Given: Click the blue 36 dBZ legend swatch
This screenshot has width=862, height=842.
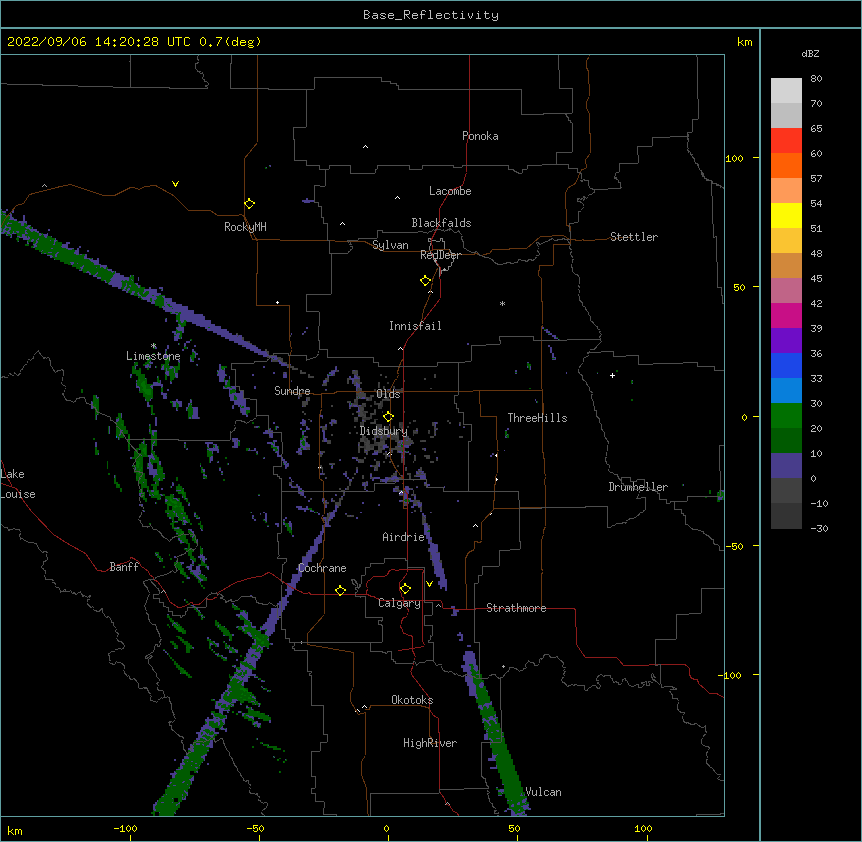Looking at the screenshot, I should 786,365.
